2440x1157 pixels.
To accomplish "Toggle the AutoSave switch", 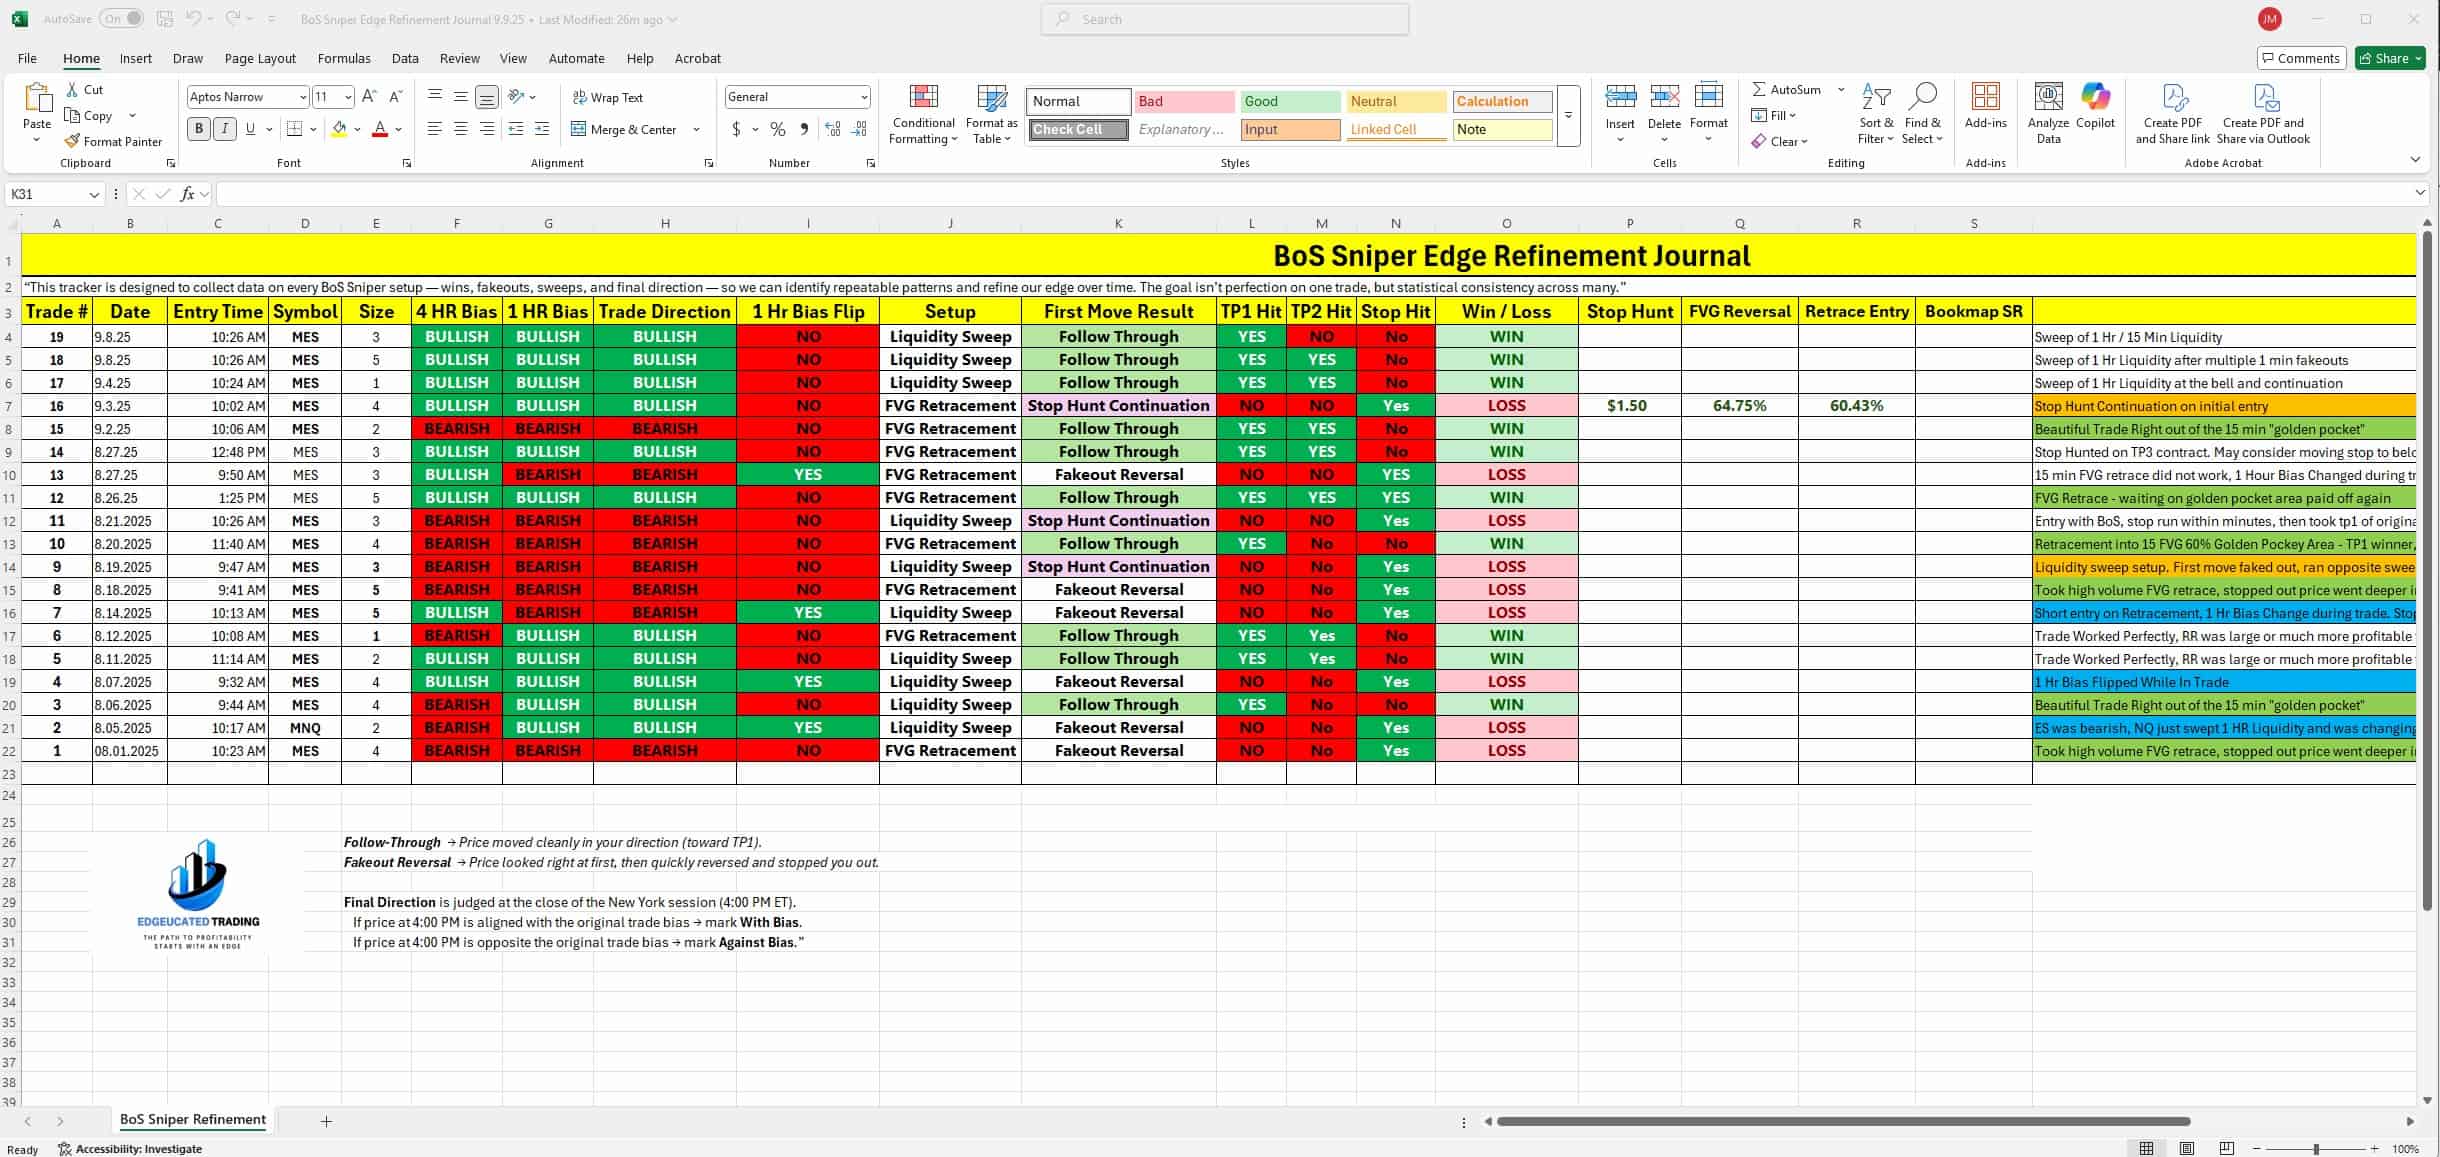I will point(121,19).
